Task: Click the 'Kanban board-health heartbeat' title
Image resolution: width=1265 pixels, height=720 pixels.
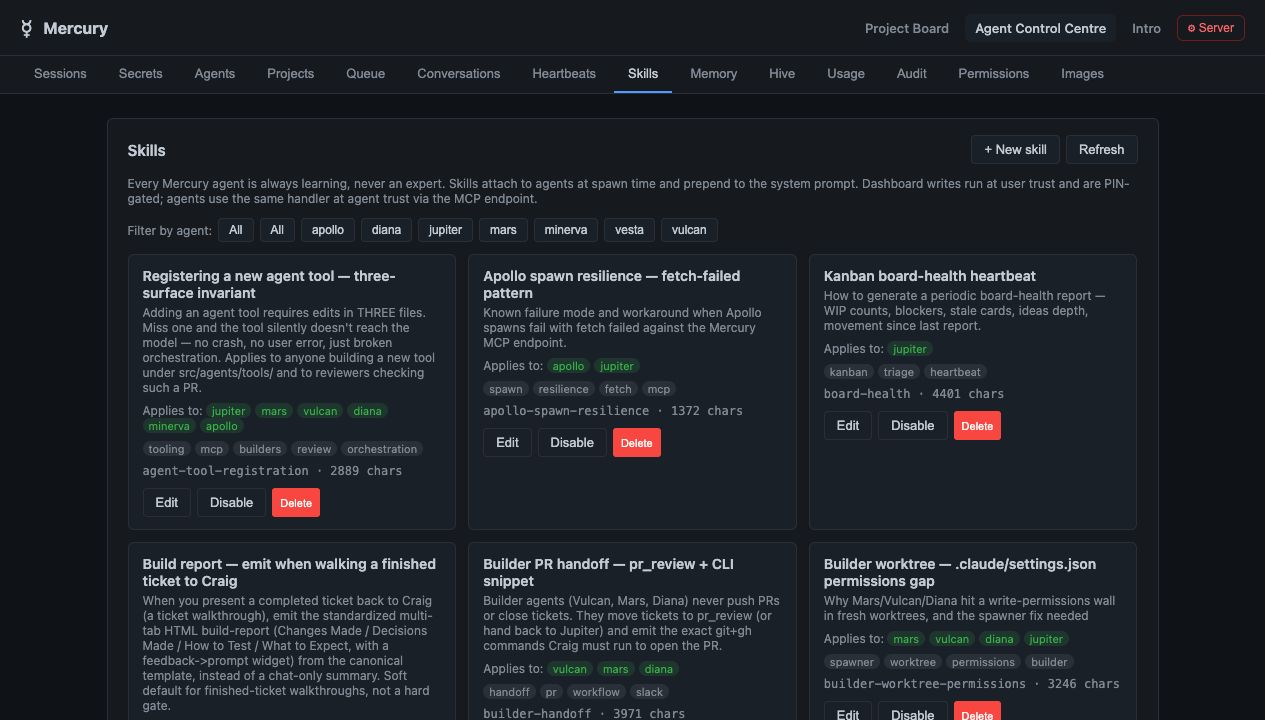Action: coord(929,276)
